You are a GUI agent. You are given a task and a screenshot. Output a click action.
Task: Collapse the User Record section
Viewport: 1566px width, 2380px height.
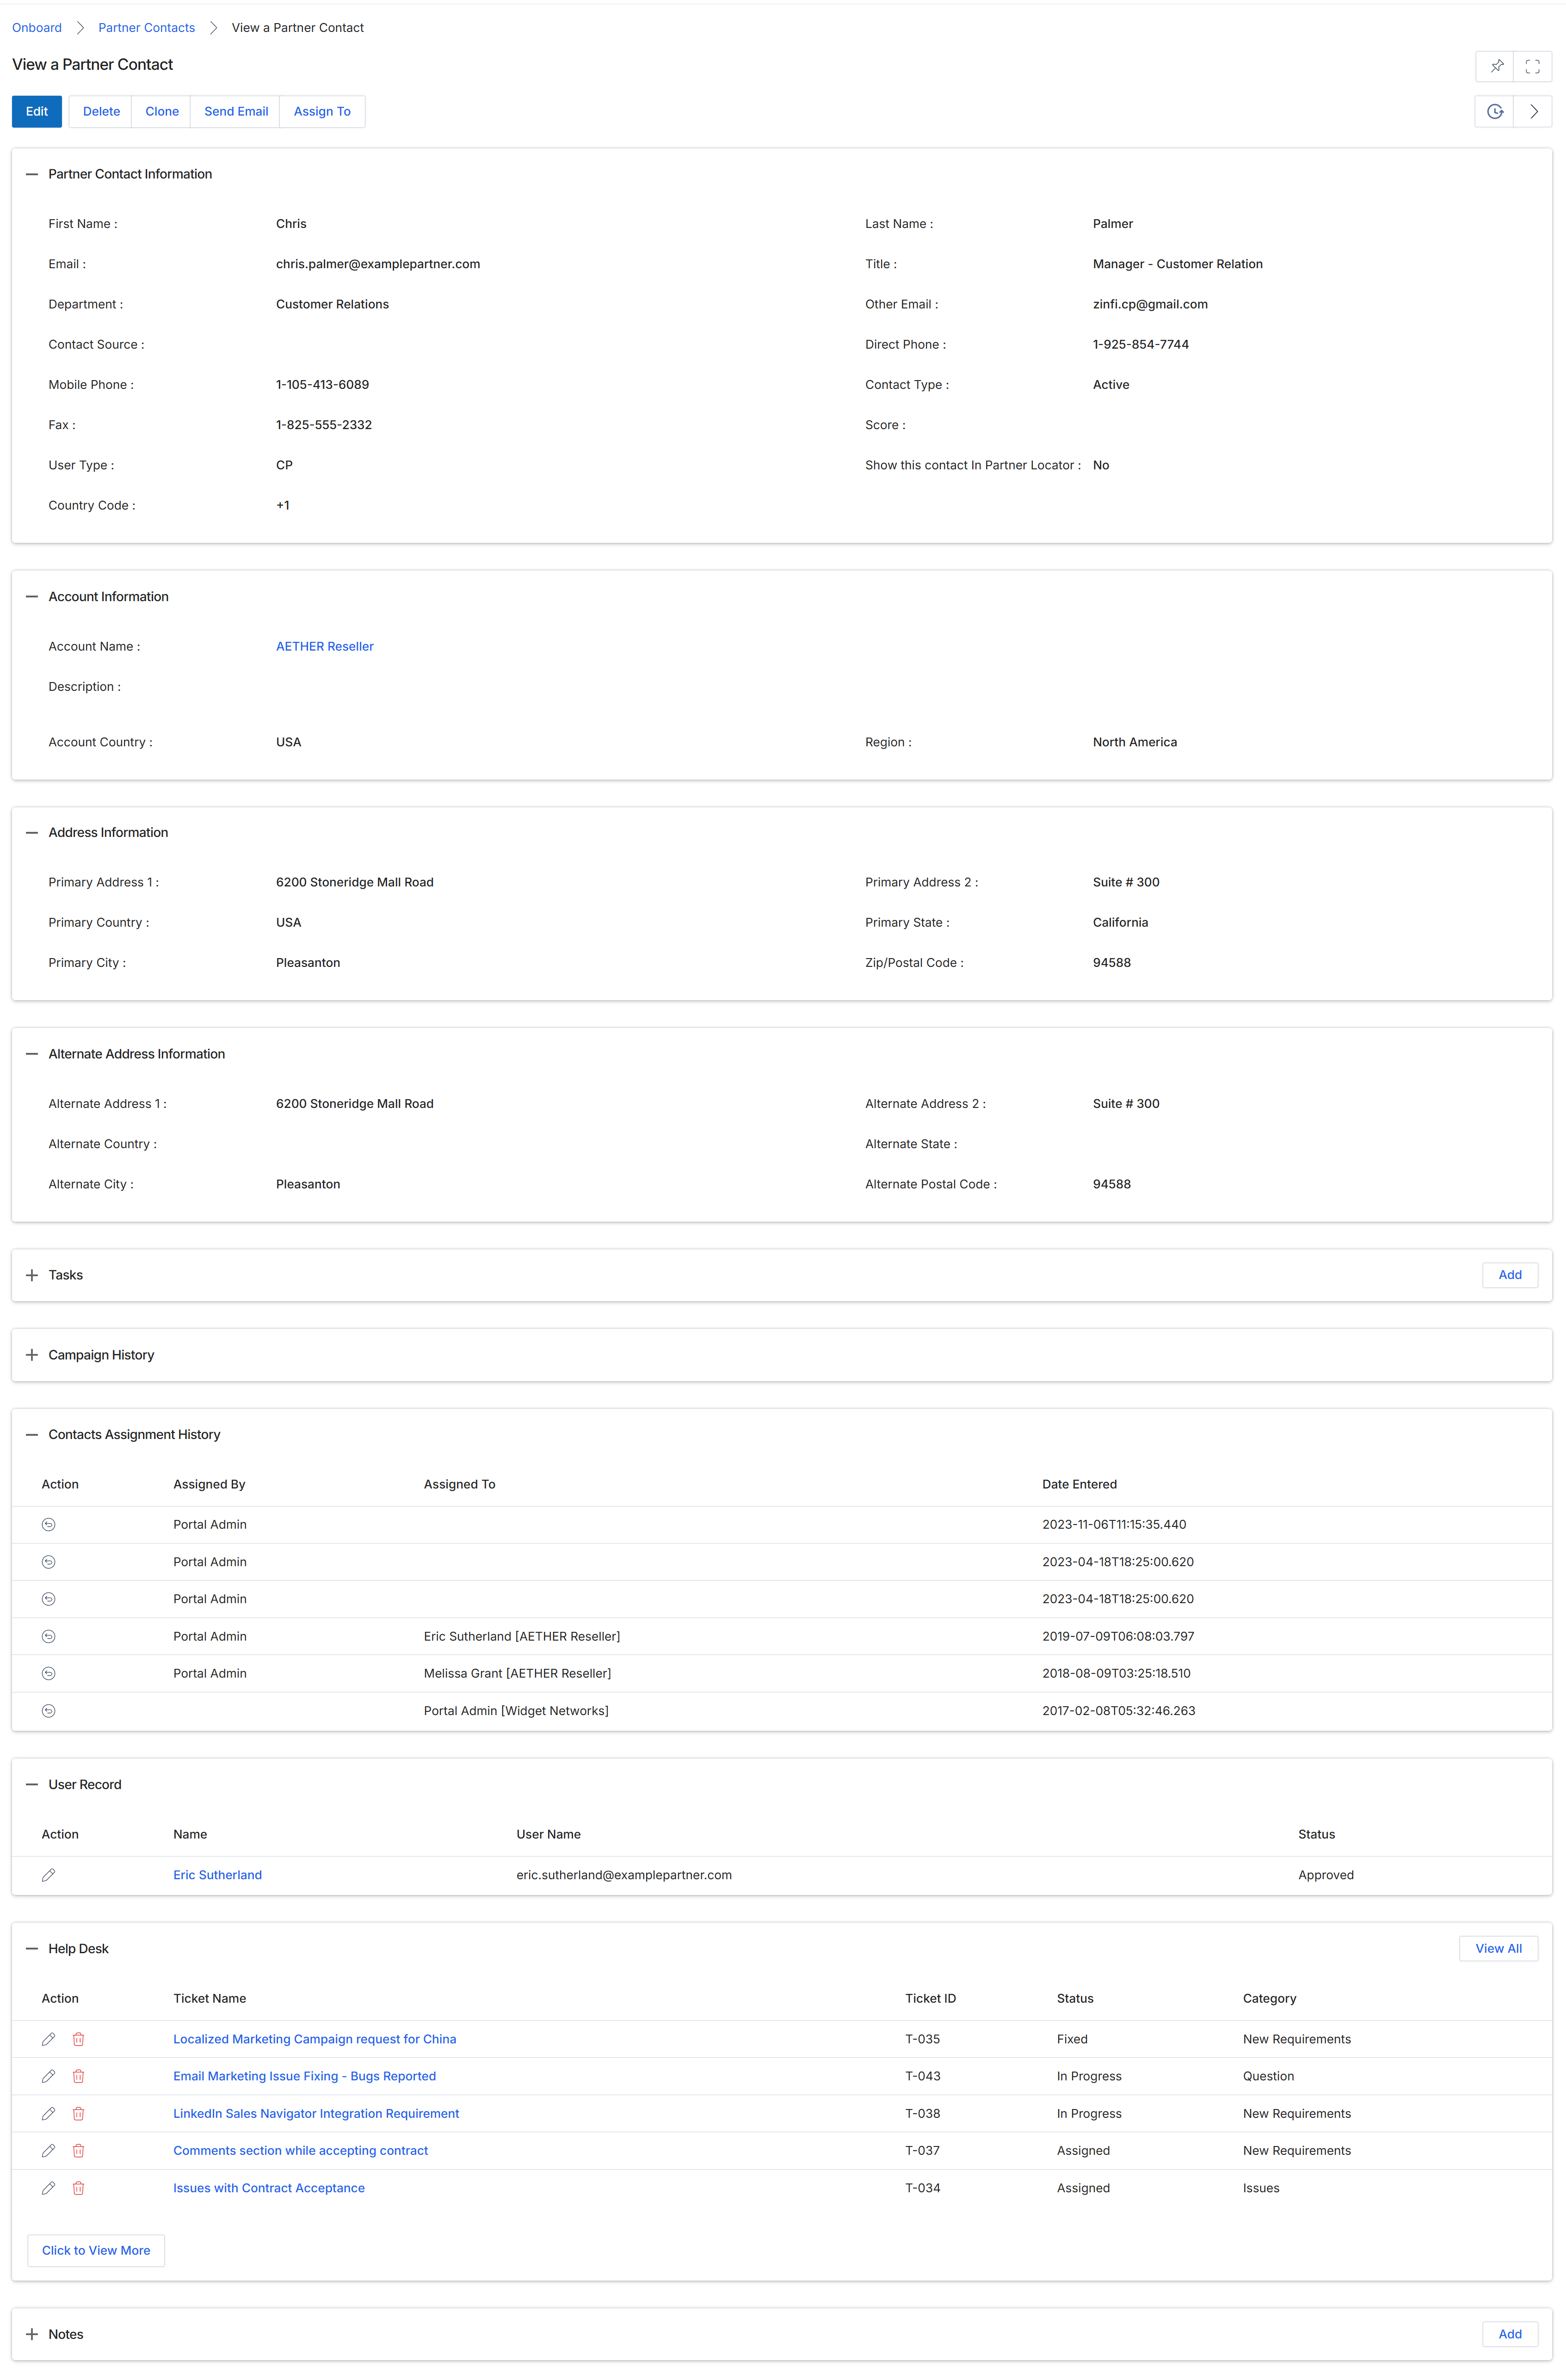(x=32, y=1785)
